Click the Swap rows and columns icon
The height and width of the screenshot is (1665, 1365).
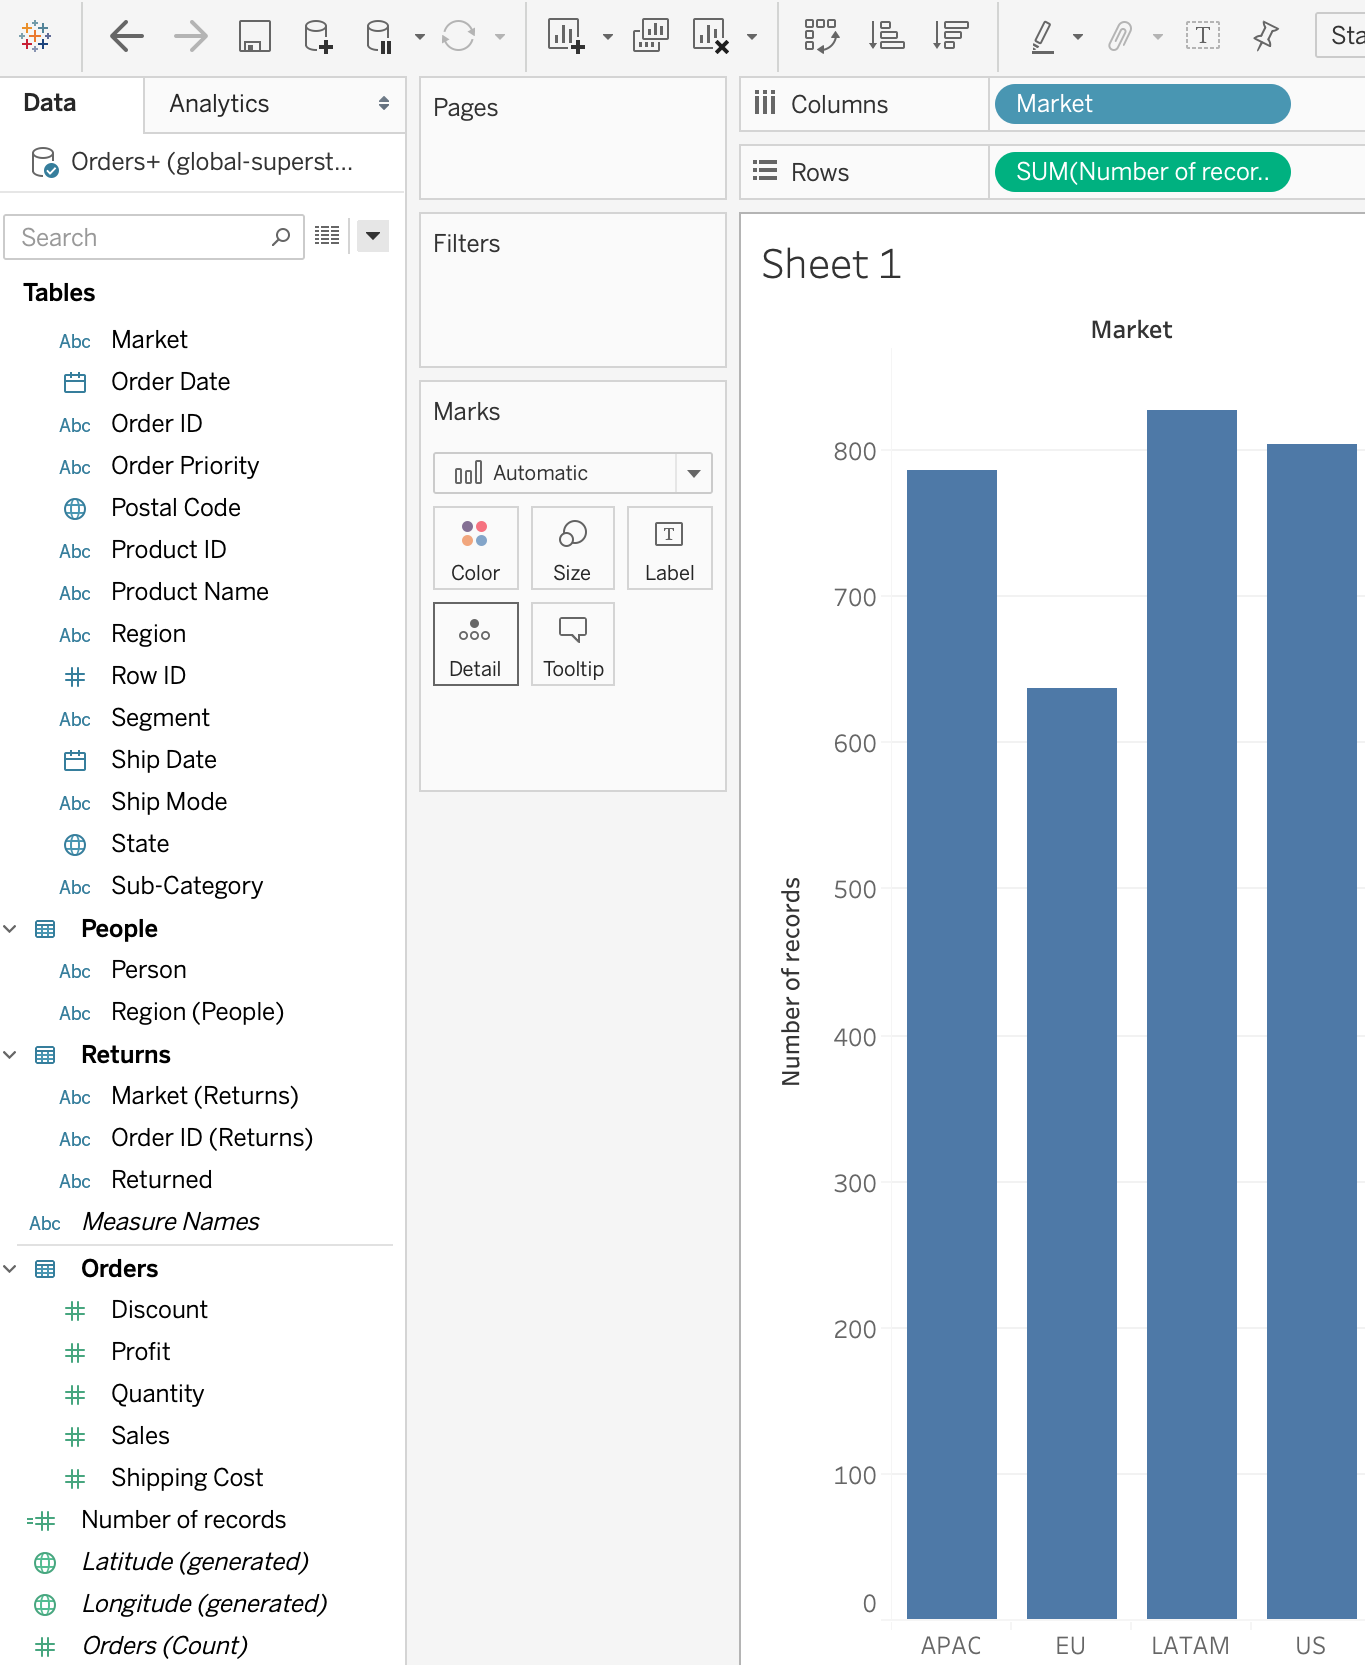[821, 37]
